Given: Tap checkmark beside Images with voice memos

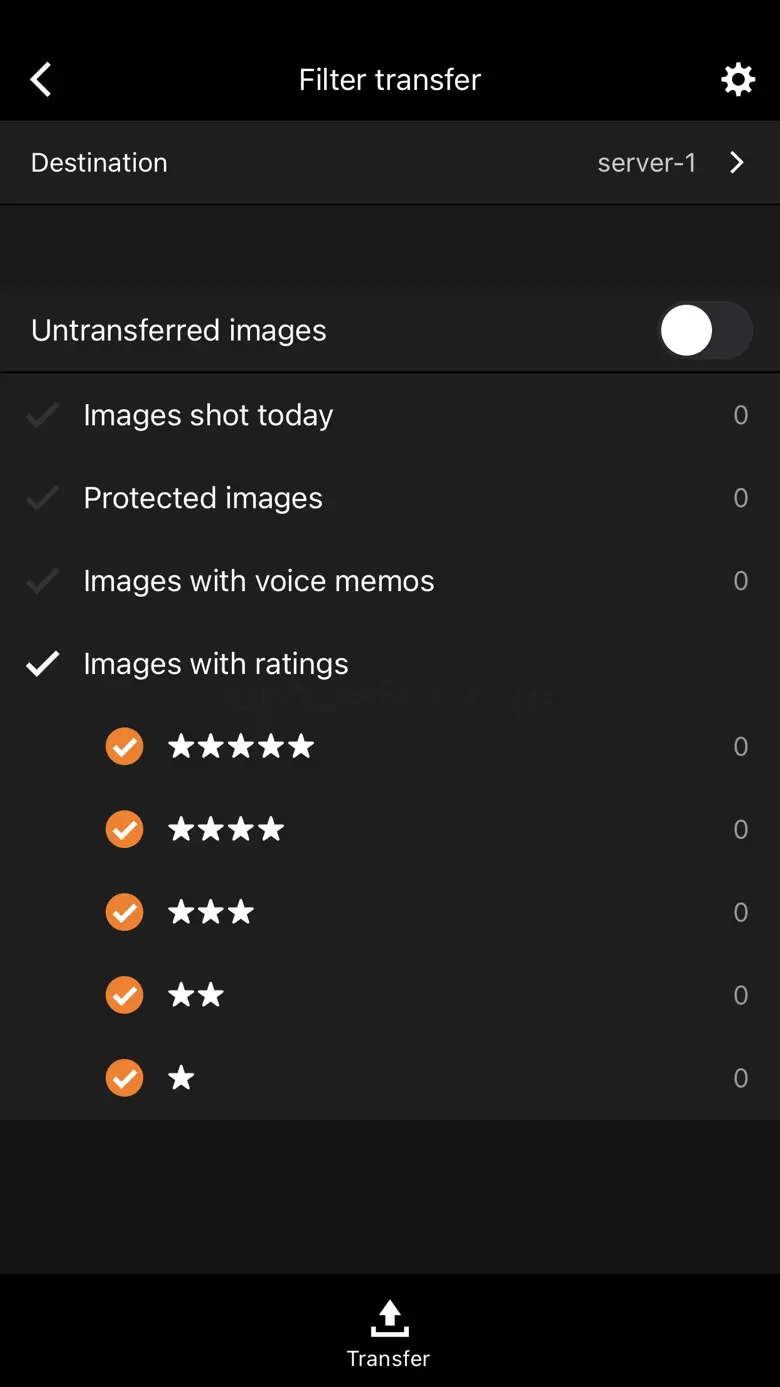Looking at the screenshot, I should click(x=43, y=581).
